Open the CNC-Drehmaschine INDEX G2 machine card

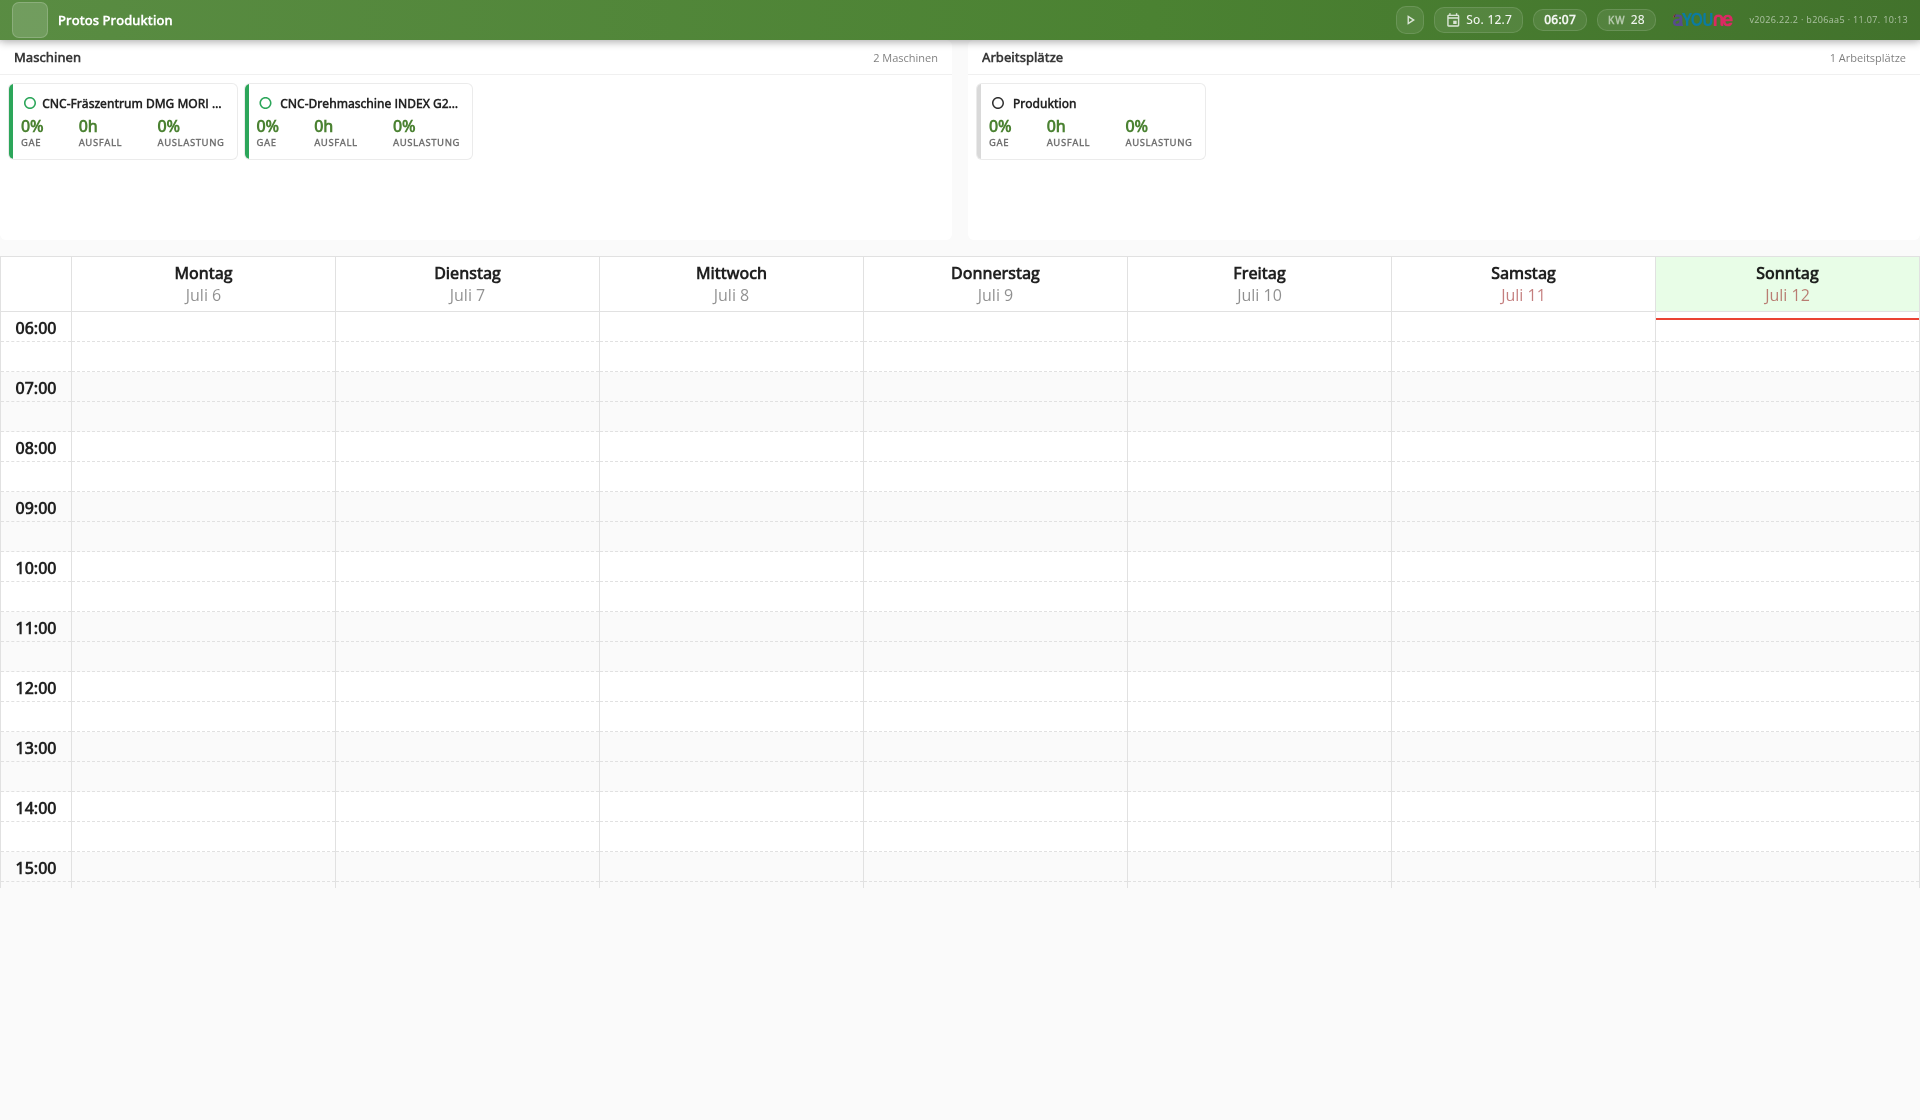click(359, 121)
